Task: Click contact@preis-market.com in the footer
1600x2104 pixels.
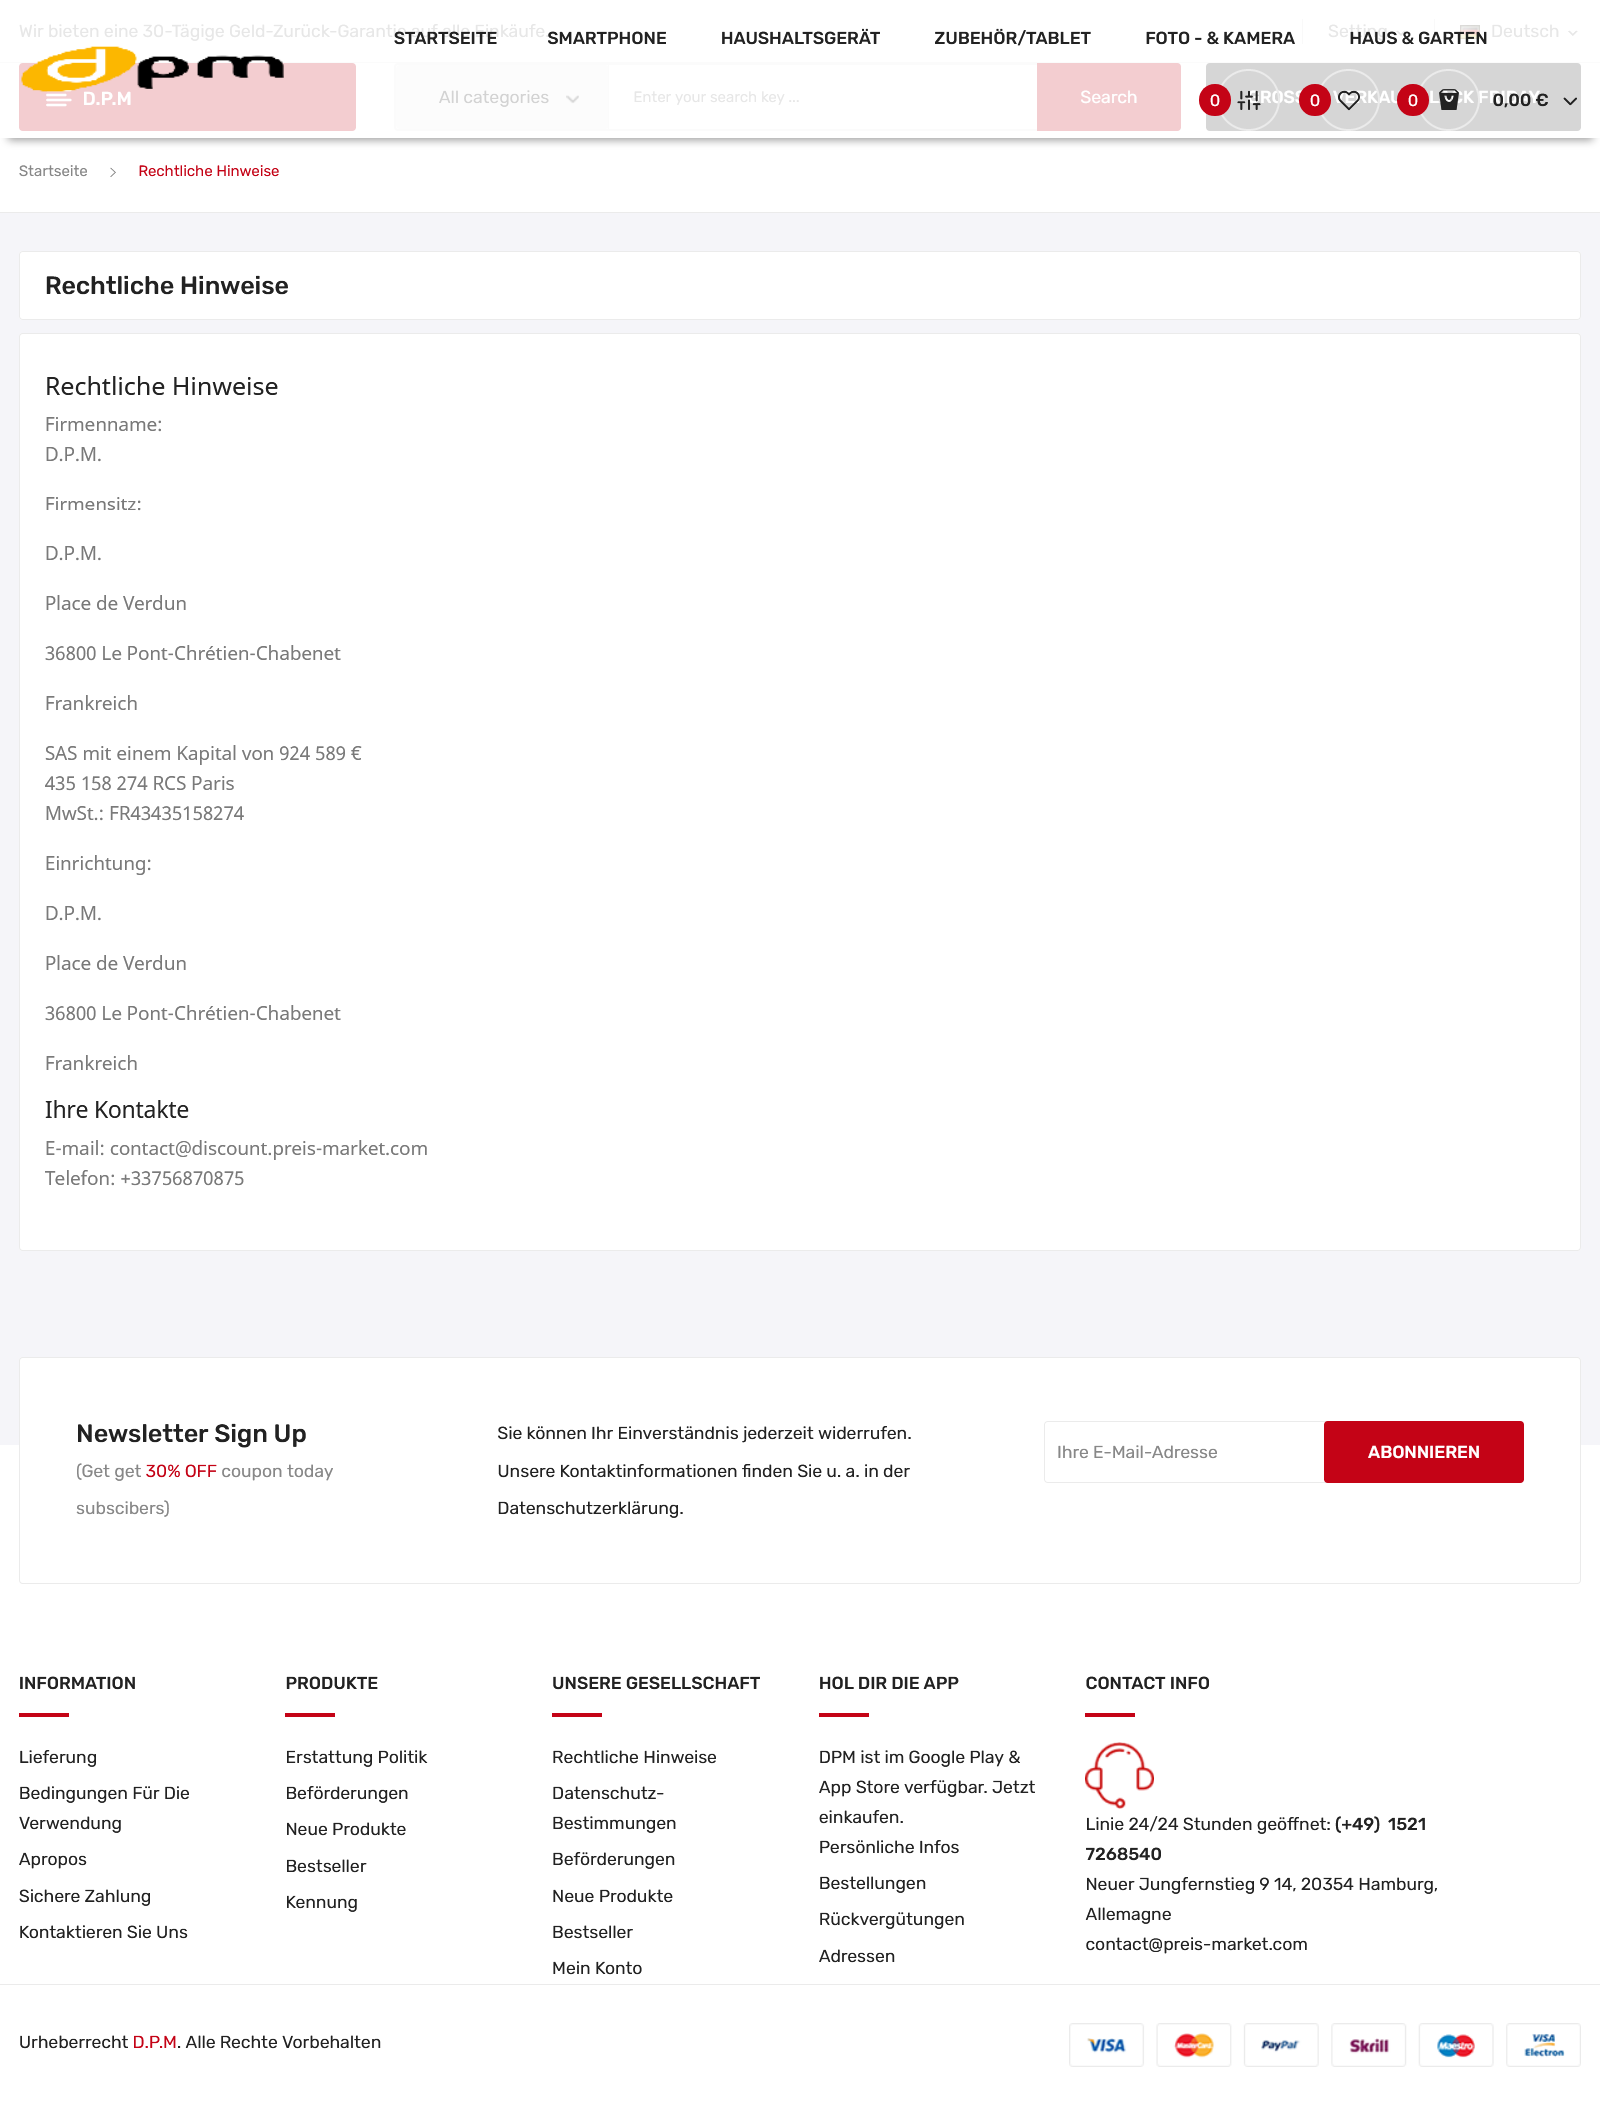Action: [1196, 1944]
